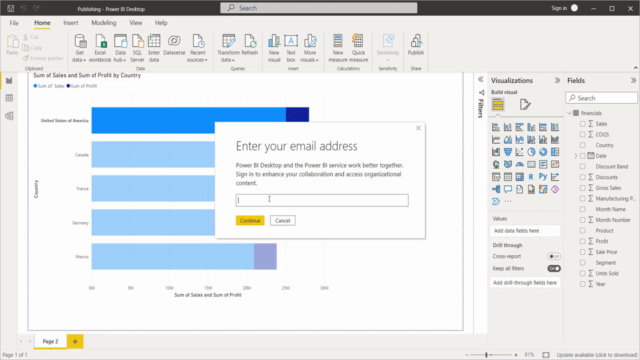Click Cancel in email dialog
The height and width of the screenshot is (360, 640).
pyautogui.click(x=282, y=220)
